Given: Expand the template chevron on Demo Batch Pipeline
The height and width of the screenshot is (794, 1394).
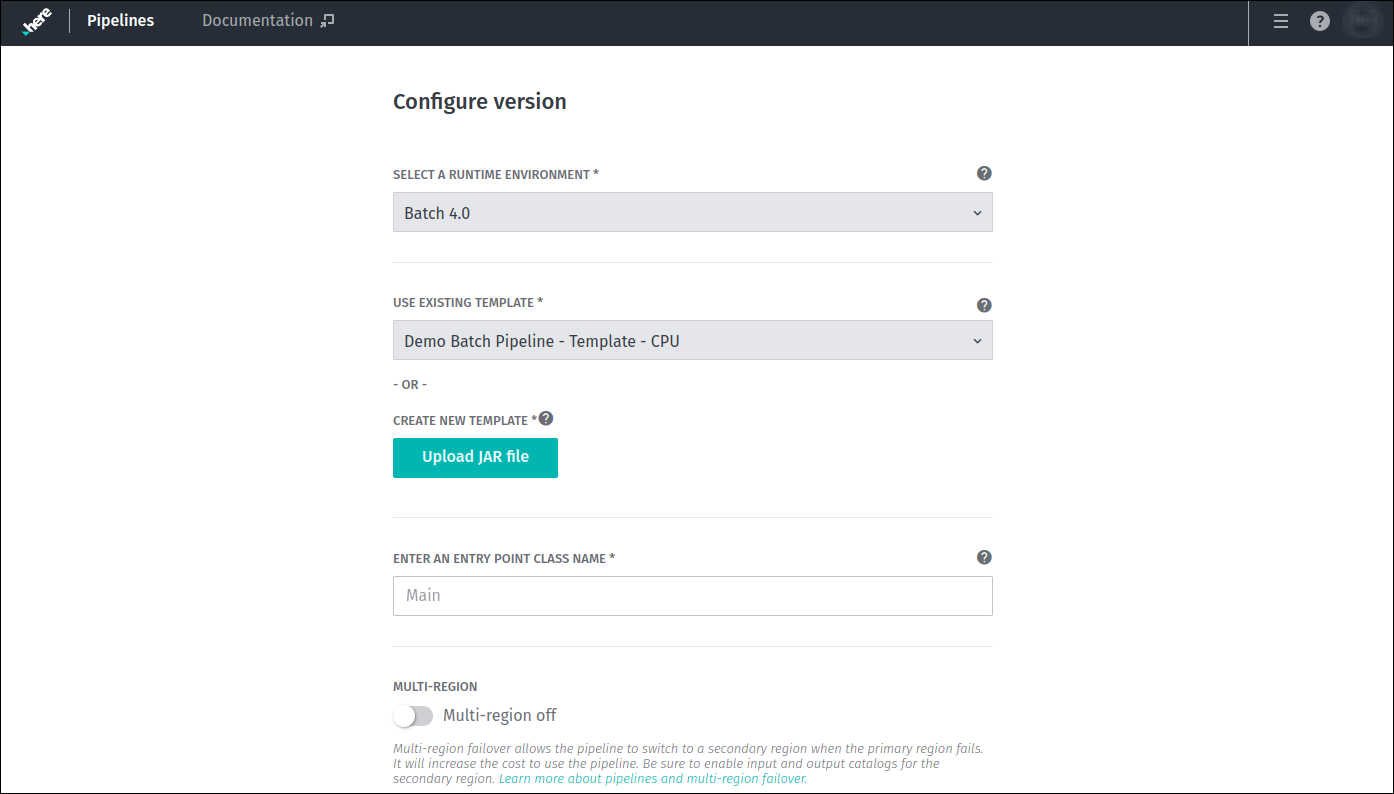Looking at the screenshot, I should click(977, 340).
